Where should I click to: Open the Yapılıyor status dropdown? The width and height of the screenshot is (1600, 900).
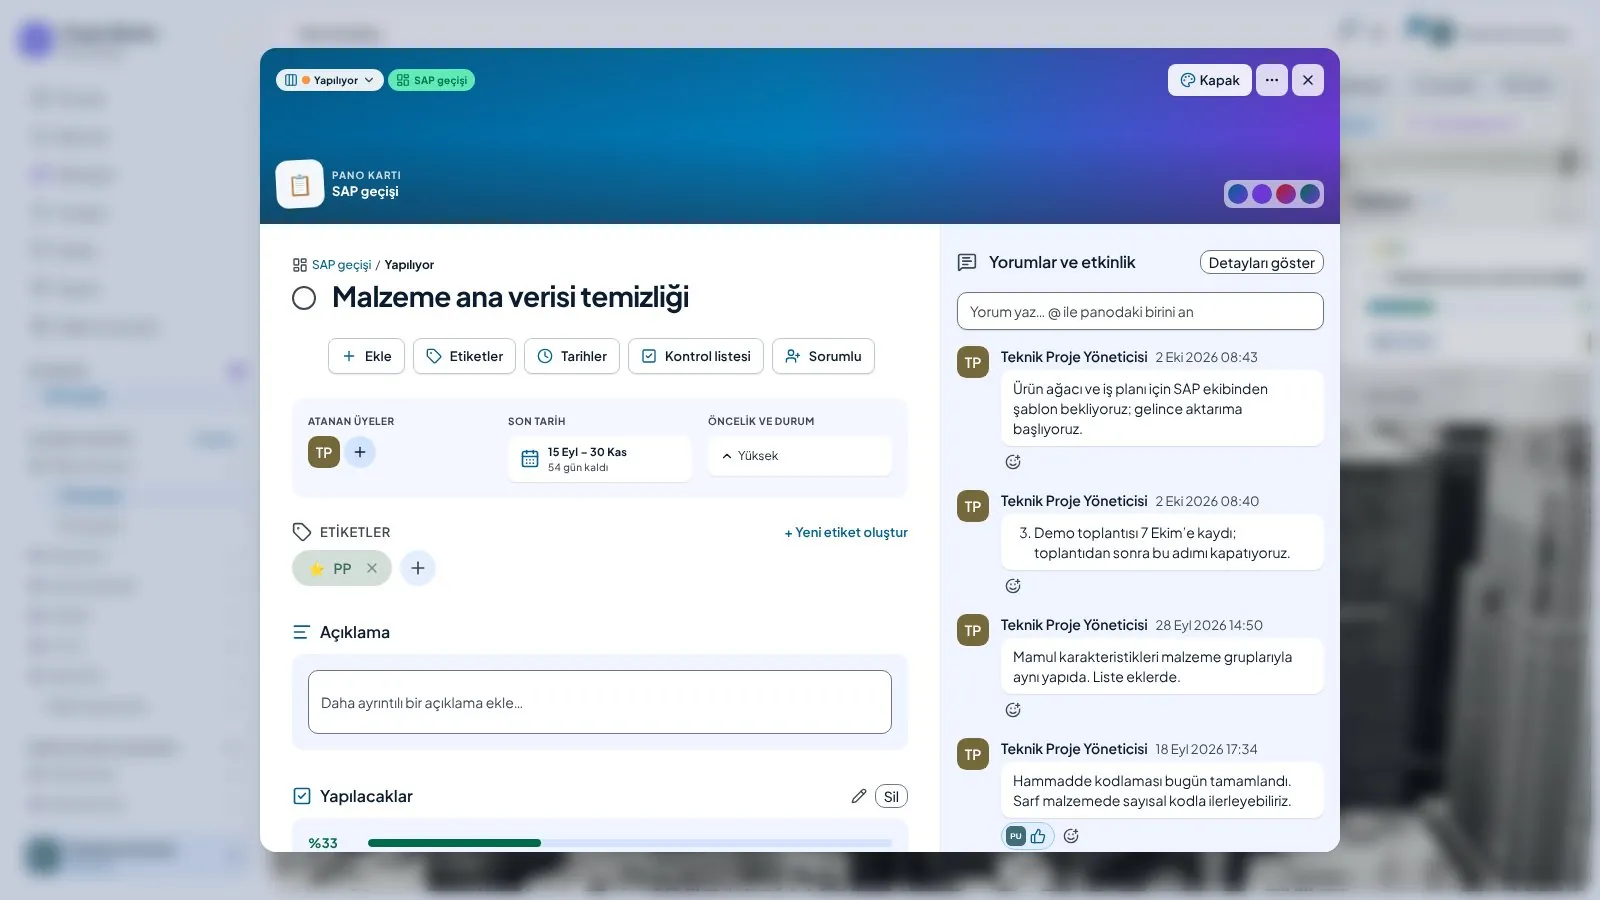330,80
